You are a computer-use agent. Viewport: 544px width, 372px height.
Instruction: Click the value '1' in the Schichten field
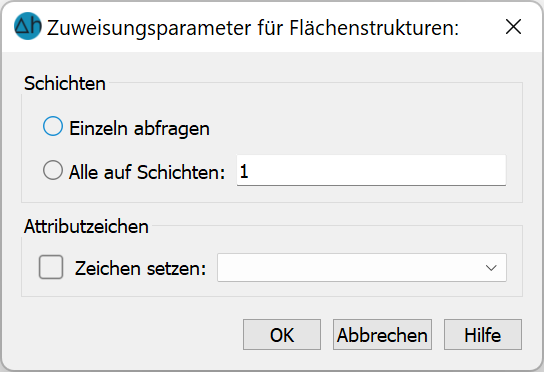(244, 171)
